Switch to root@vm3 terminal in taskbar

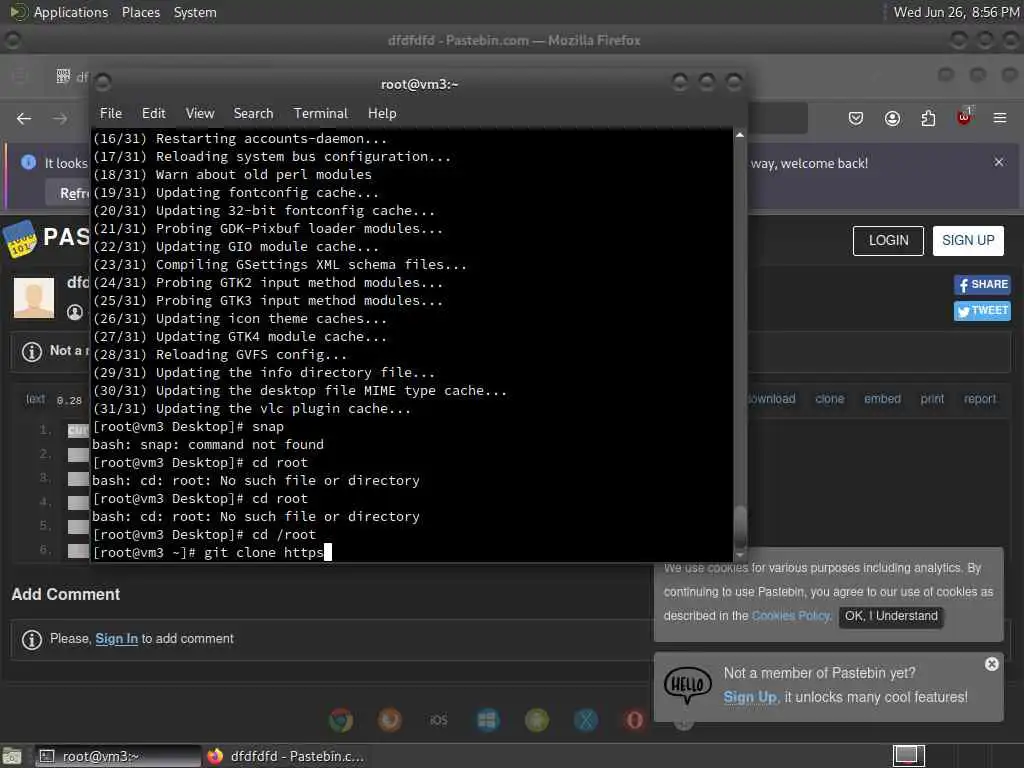pos(118,756)
